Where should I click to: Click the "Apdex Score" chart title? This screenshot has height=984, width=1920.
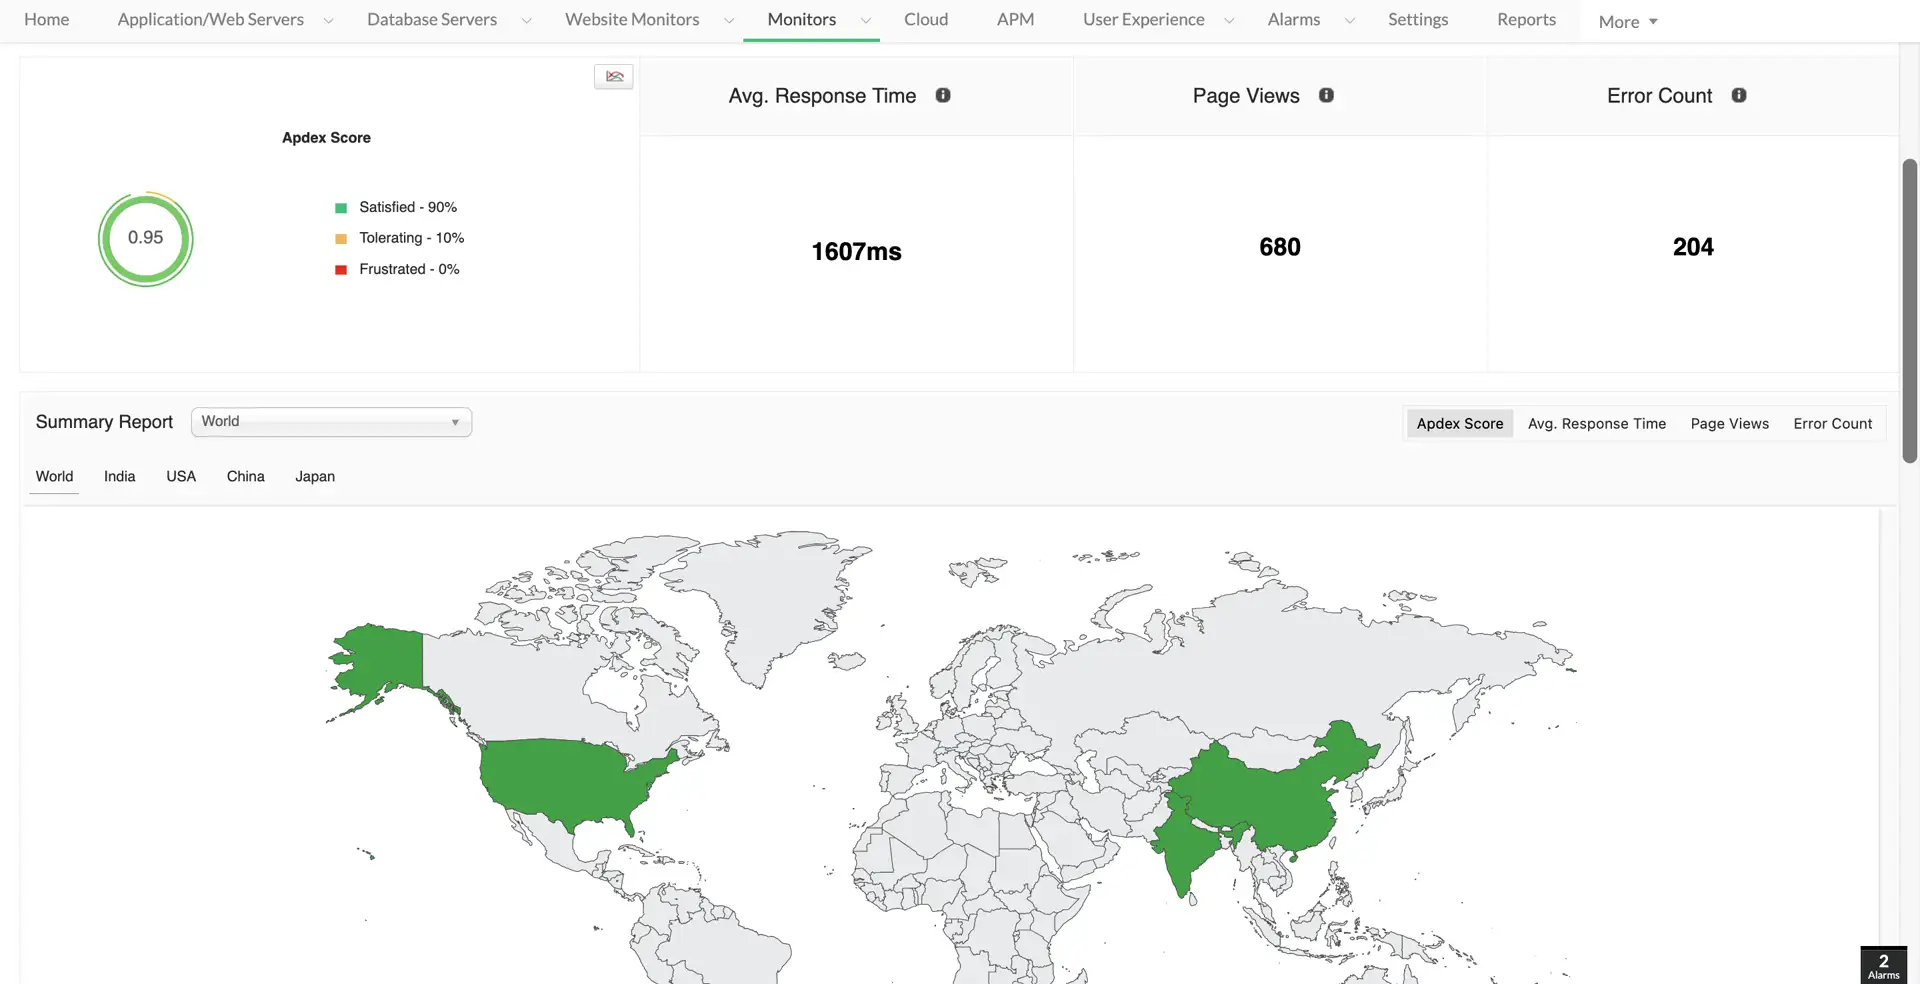click(x=326, y=138)
